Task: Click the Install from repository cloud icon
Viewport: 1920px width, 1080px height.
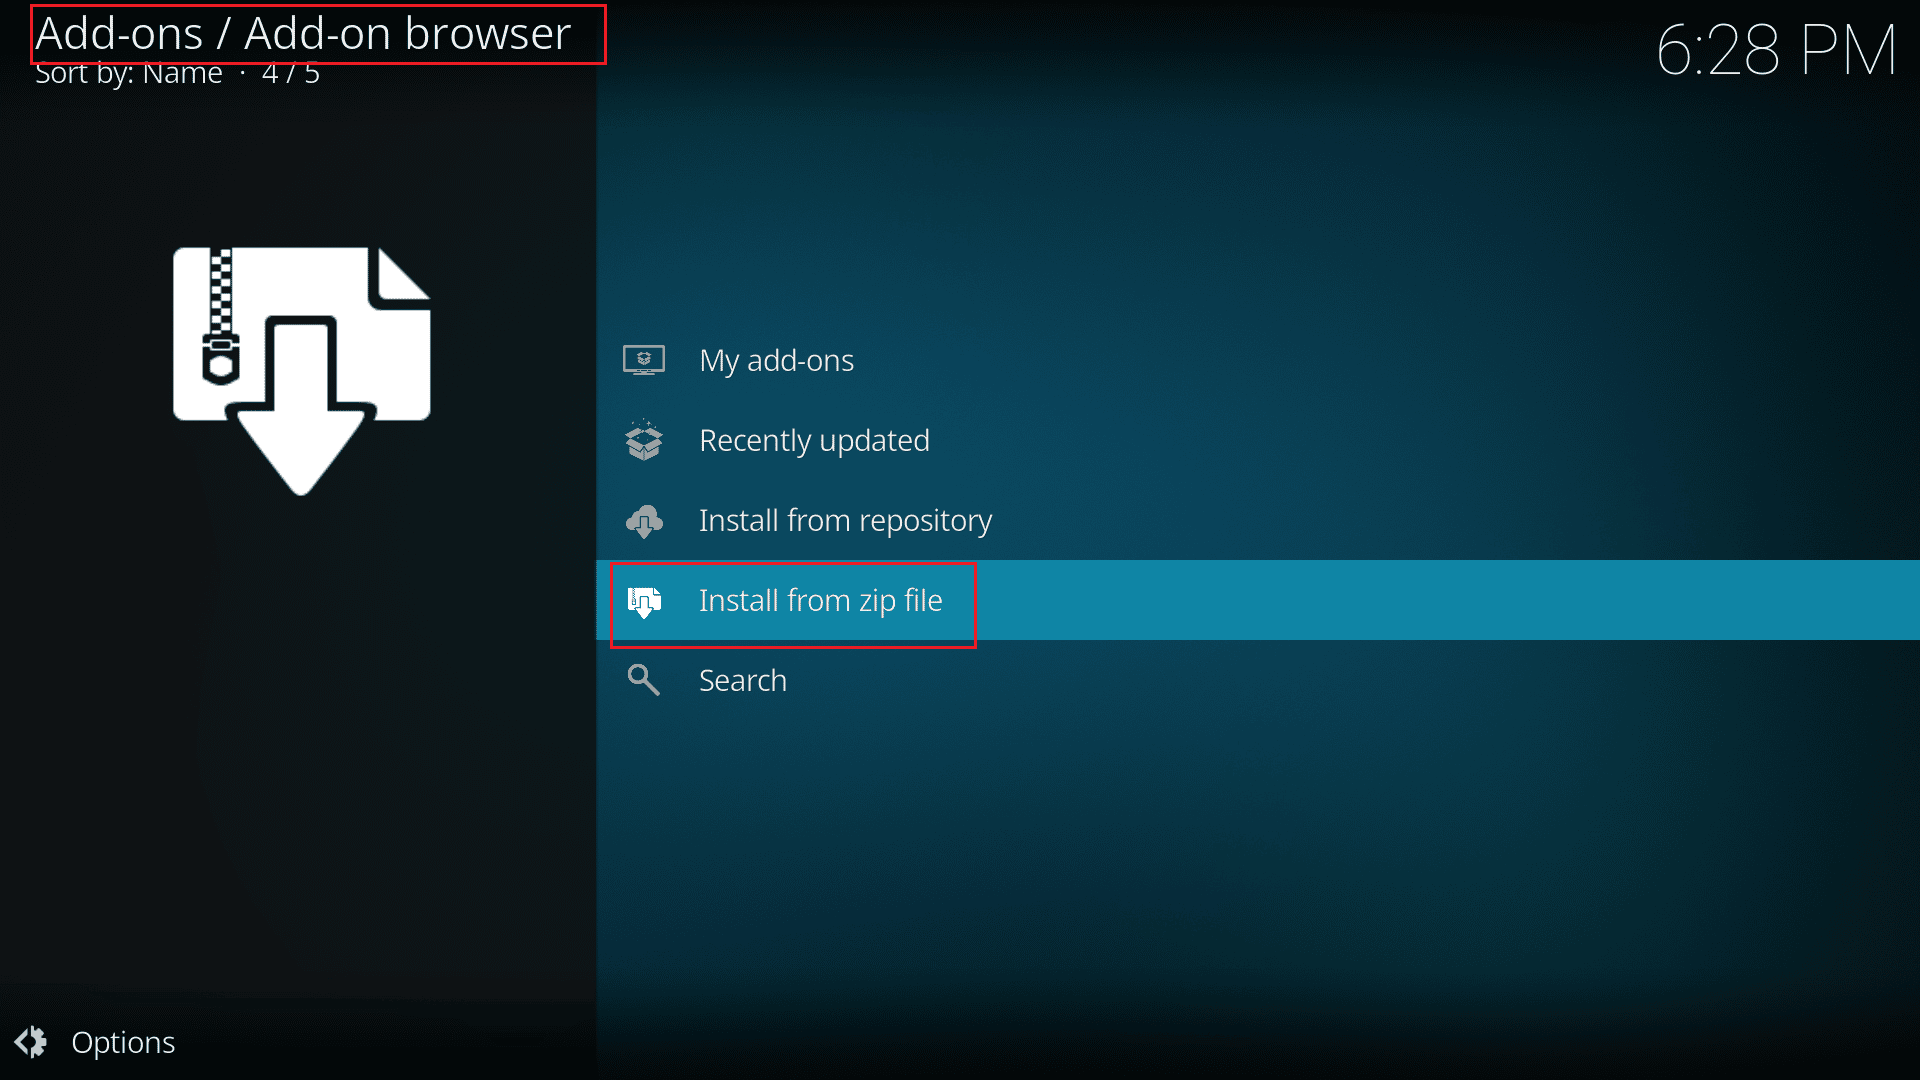Action: click(645, 520)
